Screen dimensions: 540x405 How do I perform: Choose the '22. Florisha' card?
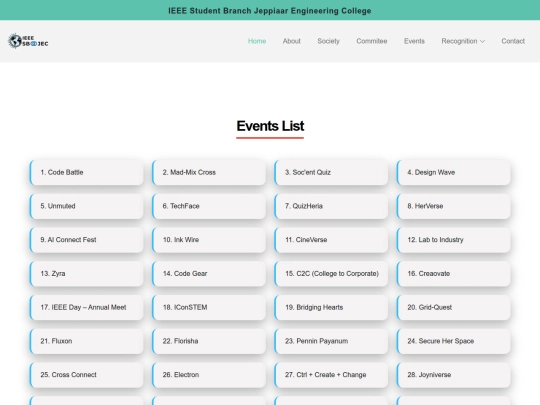point(209,341)
